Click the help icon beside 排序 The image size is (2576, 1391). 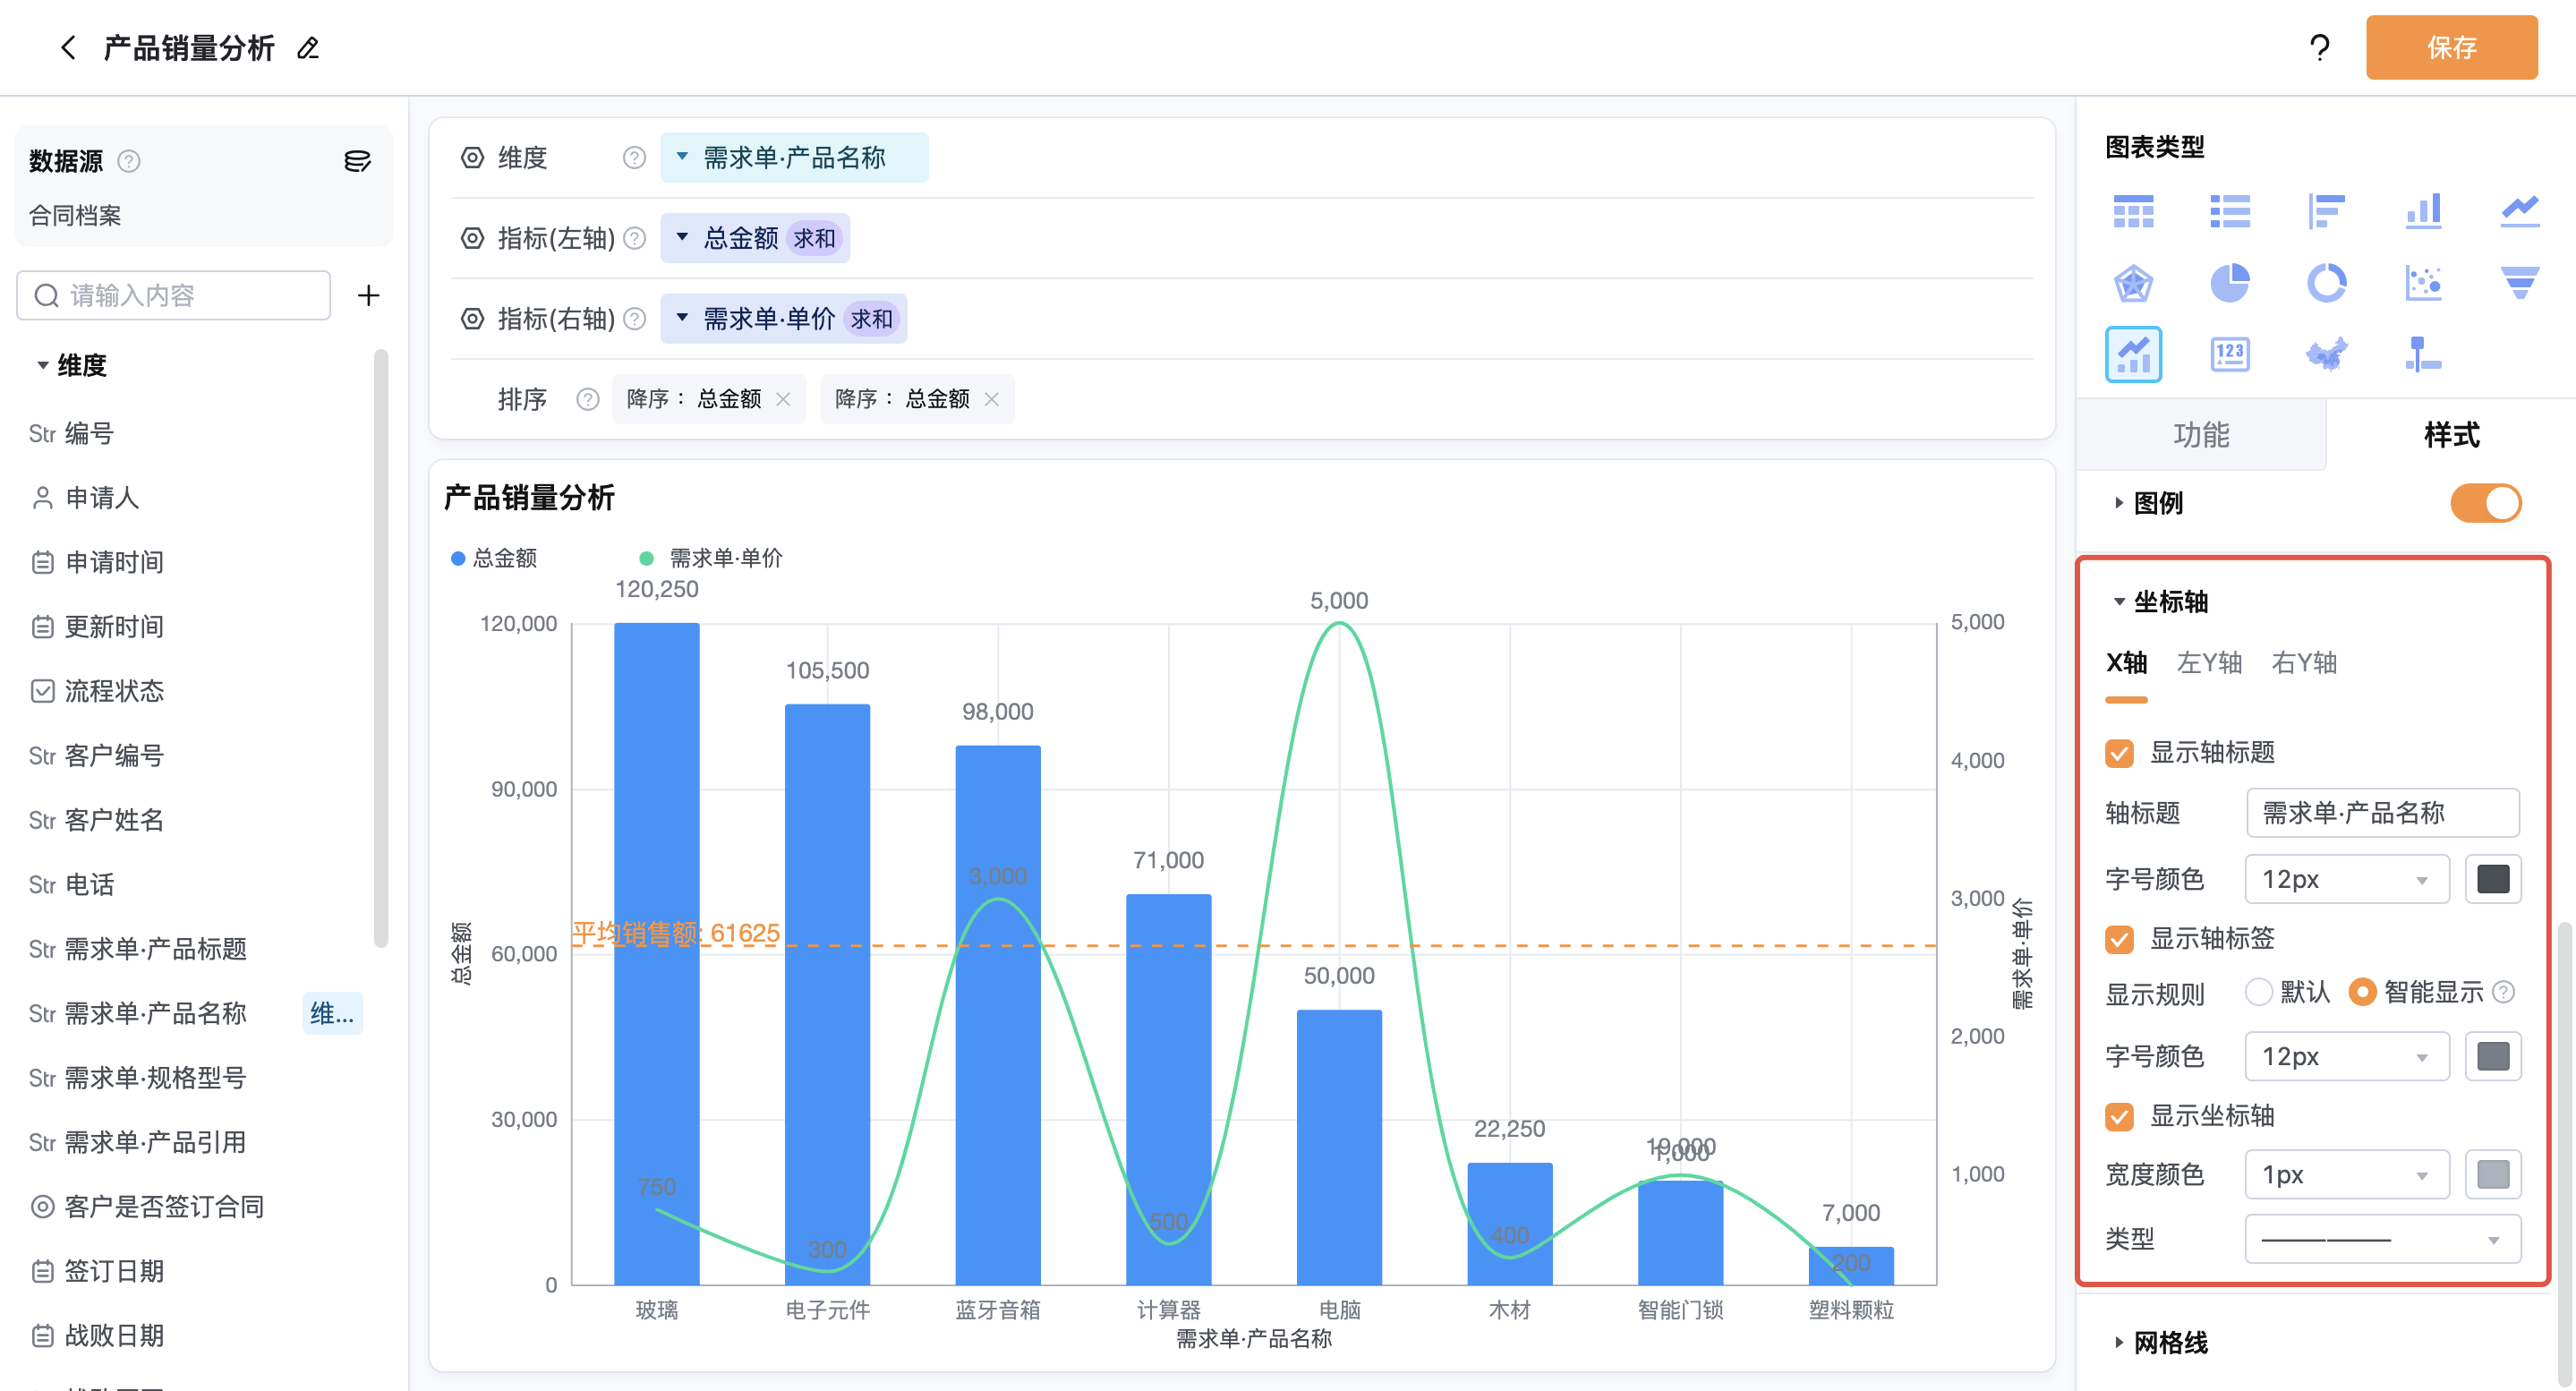[587, 399]
